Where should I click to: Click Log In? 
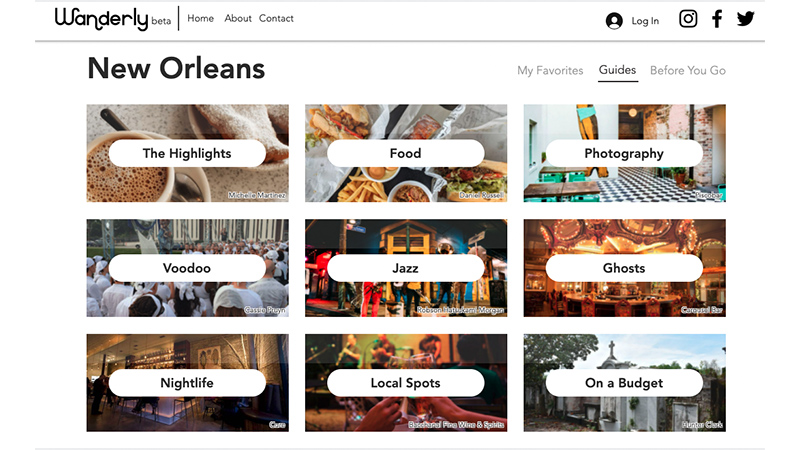click(645, 21)
